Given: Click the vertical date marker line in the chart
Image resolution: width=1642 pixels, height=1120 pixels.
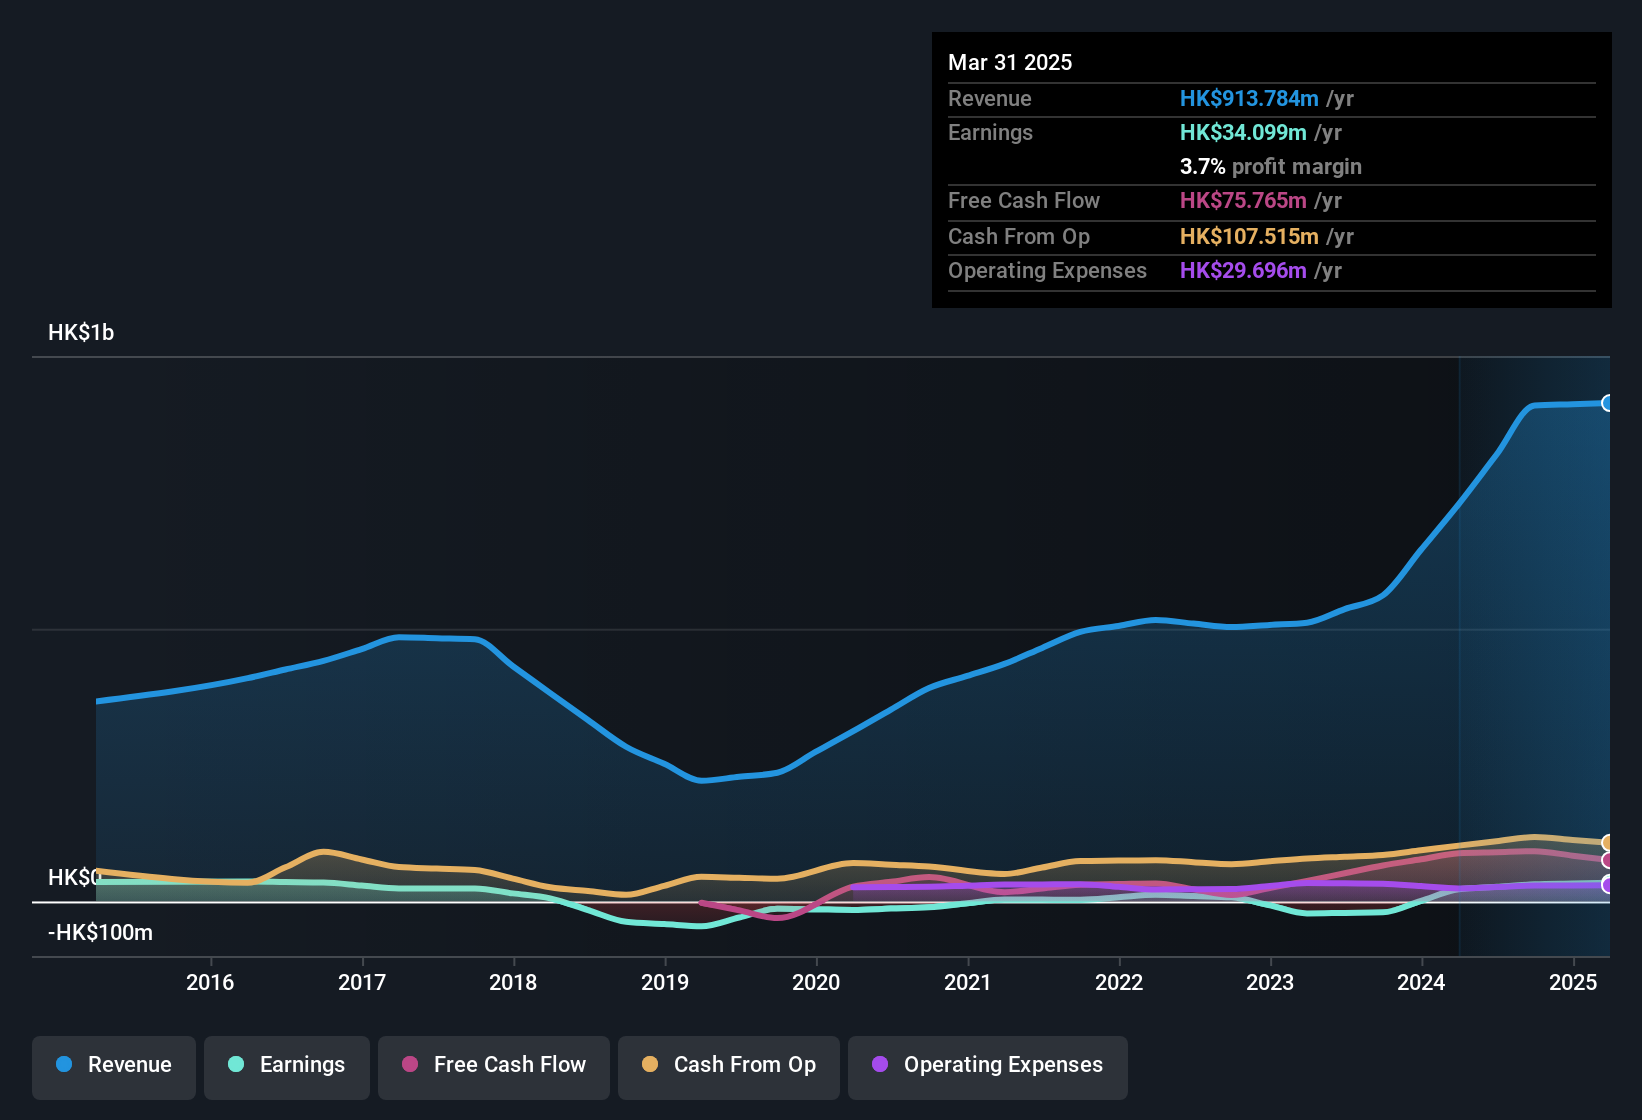Looking at the screenshot, I should pyautogui.click(x=1460, y=650).
